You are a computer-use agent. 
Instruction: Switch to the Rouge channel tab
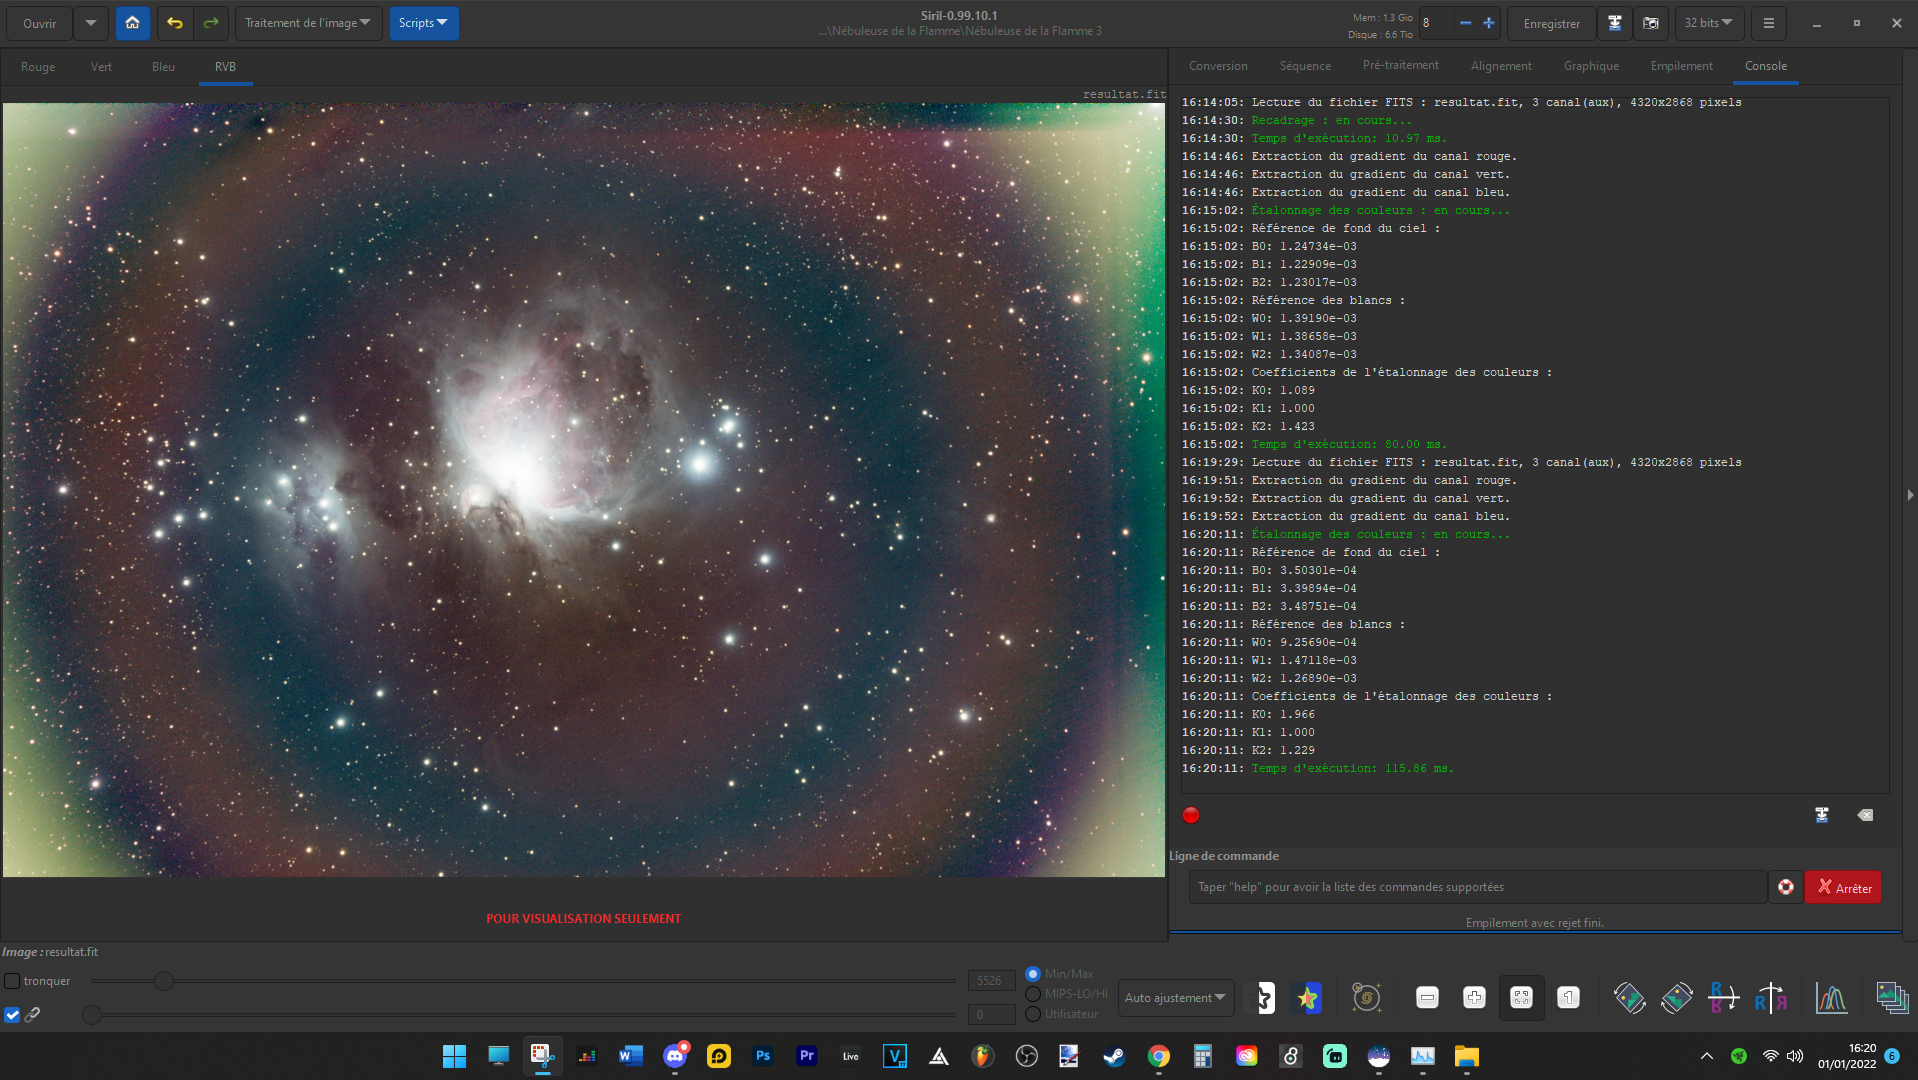38,67
